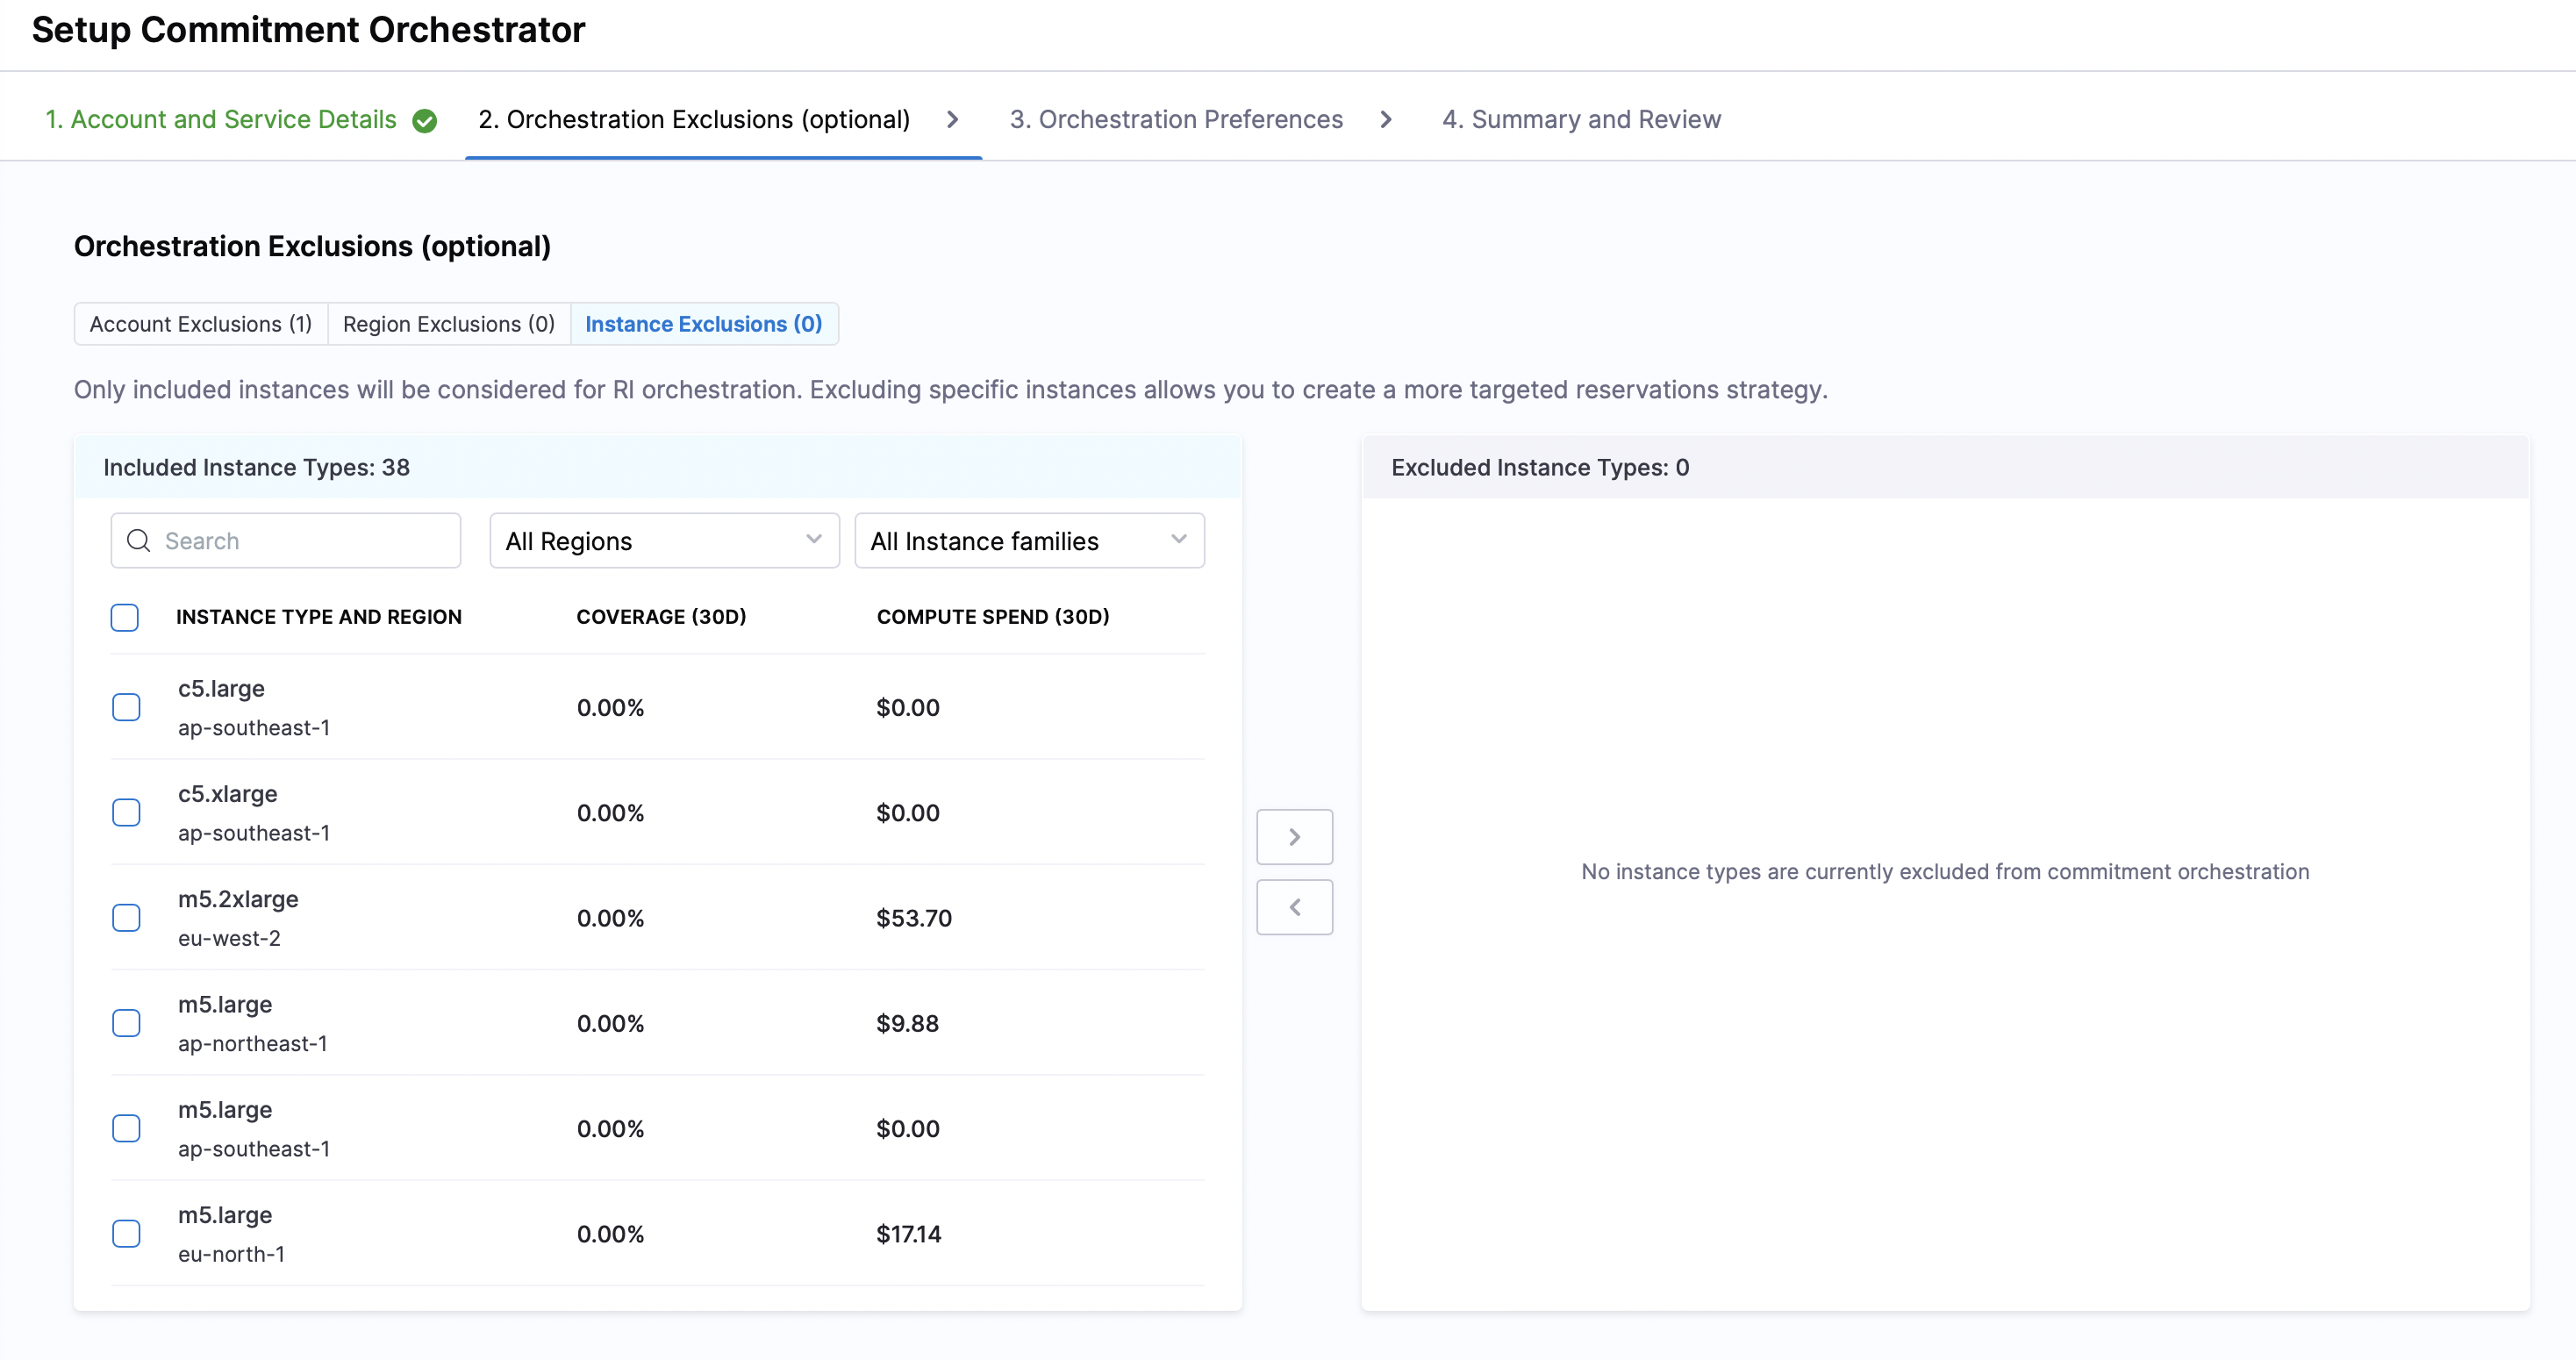Screen dimensions: 2576x1360
Task: Select the m5.2xlarge eu-west-2 checkbox
Action: click(x=126, y=918)
